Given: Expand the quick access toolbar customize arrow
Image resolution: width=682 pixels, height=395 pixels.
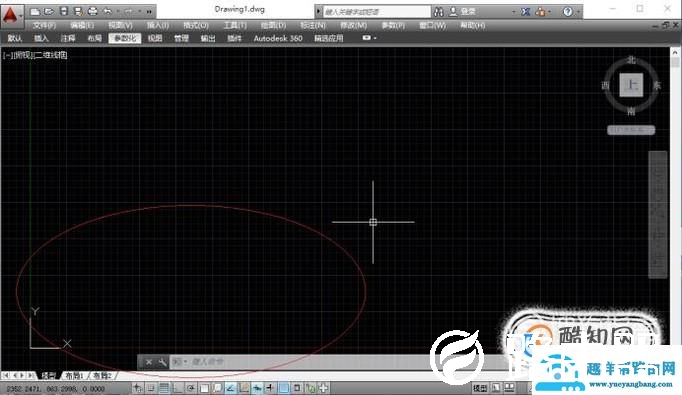Looking at the screenshot, I should [149, 12].
